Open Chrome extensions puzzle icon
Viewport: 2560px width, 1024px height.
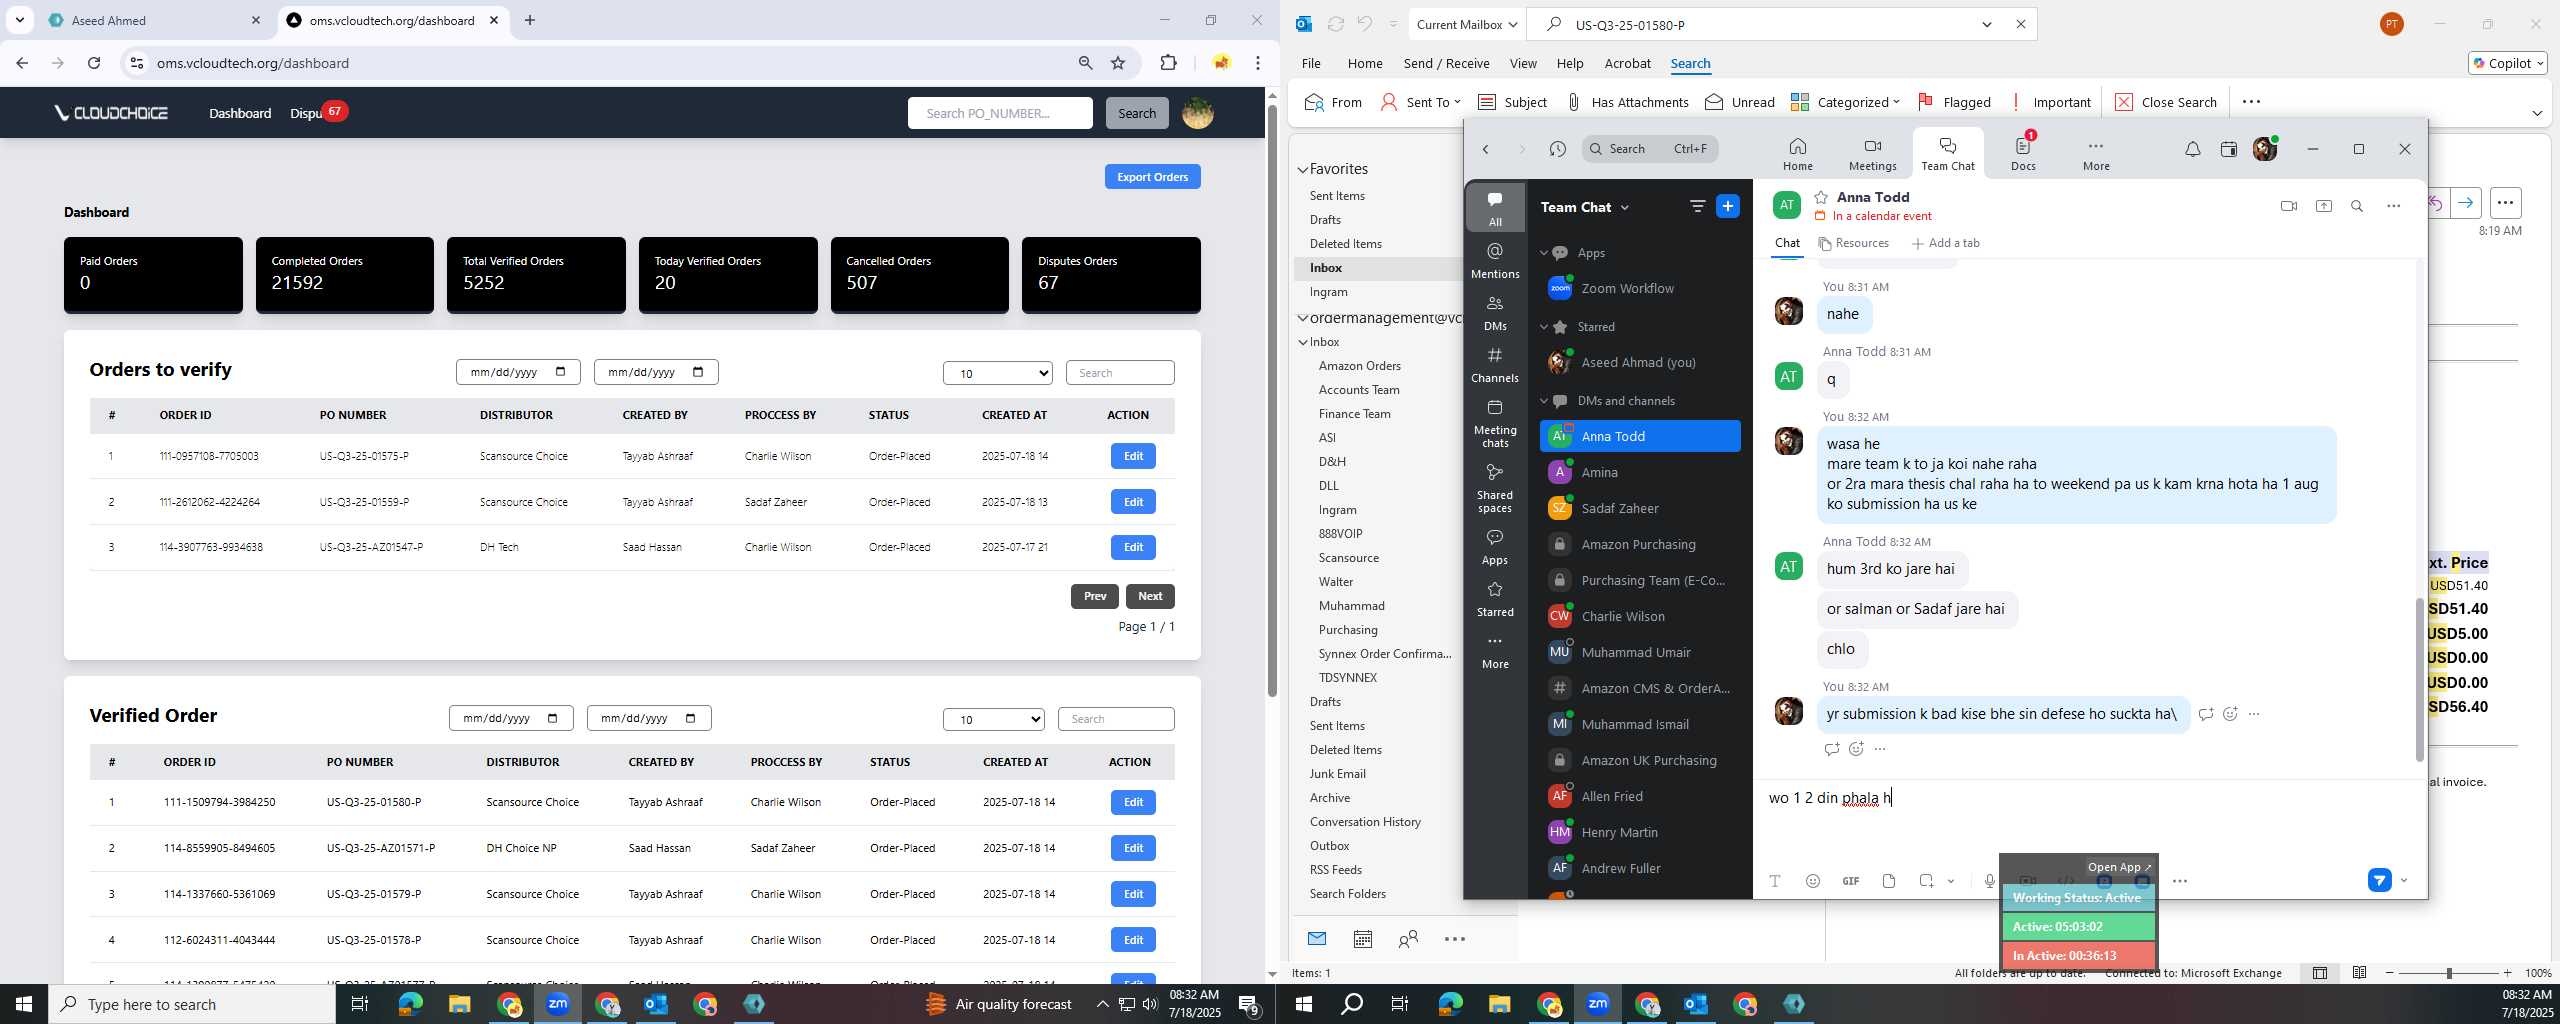[1168, 63]
